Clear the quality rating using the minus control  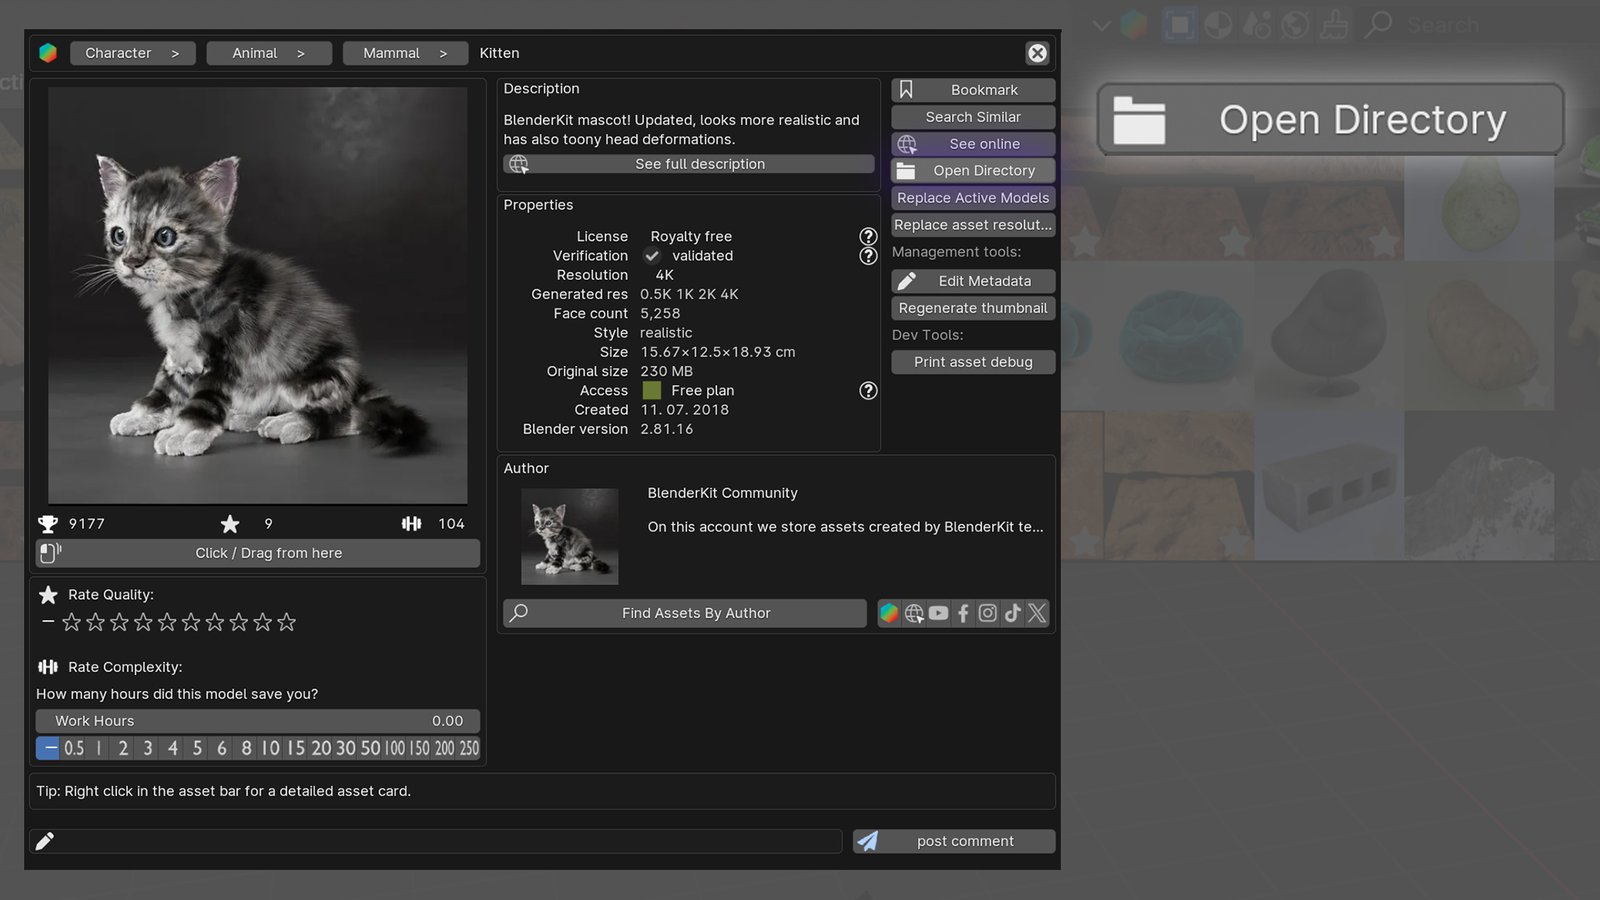47,621
